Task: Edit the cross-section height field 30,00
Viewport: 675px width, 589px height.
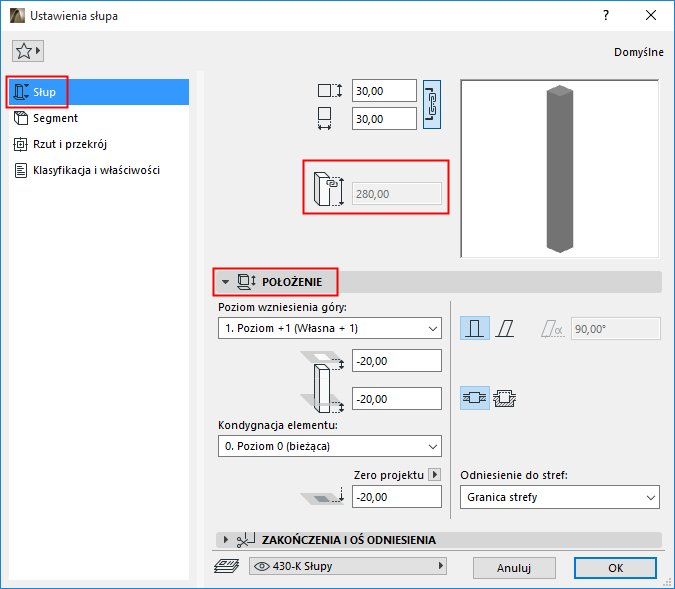Action: point(384,91)
